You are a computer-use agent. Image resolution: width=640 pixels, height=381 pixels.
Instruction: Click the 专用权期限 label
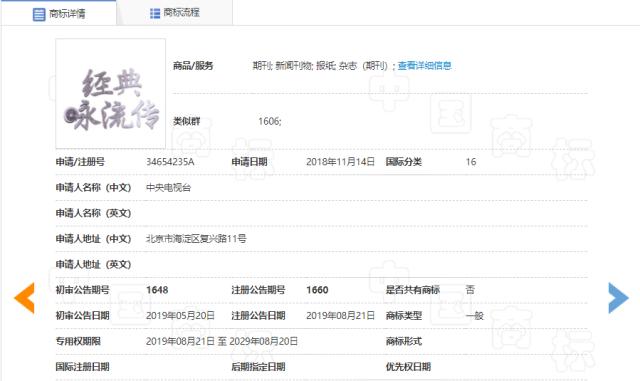tap(78, 341)
